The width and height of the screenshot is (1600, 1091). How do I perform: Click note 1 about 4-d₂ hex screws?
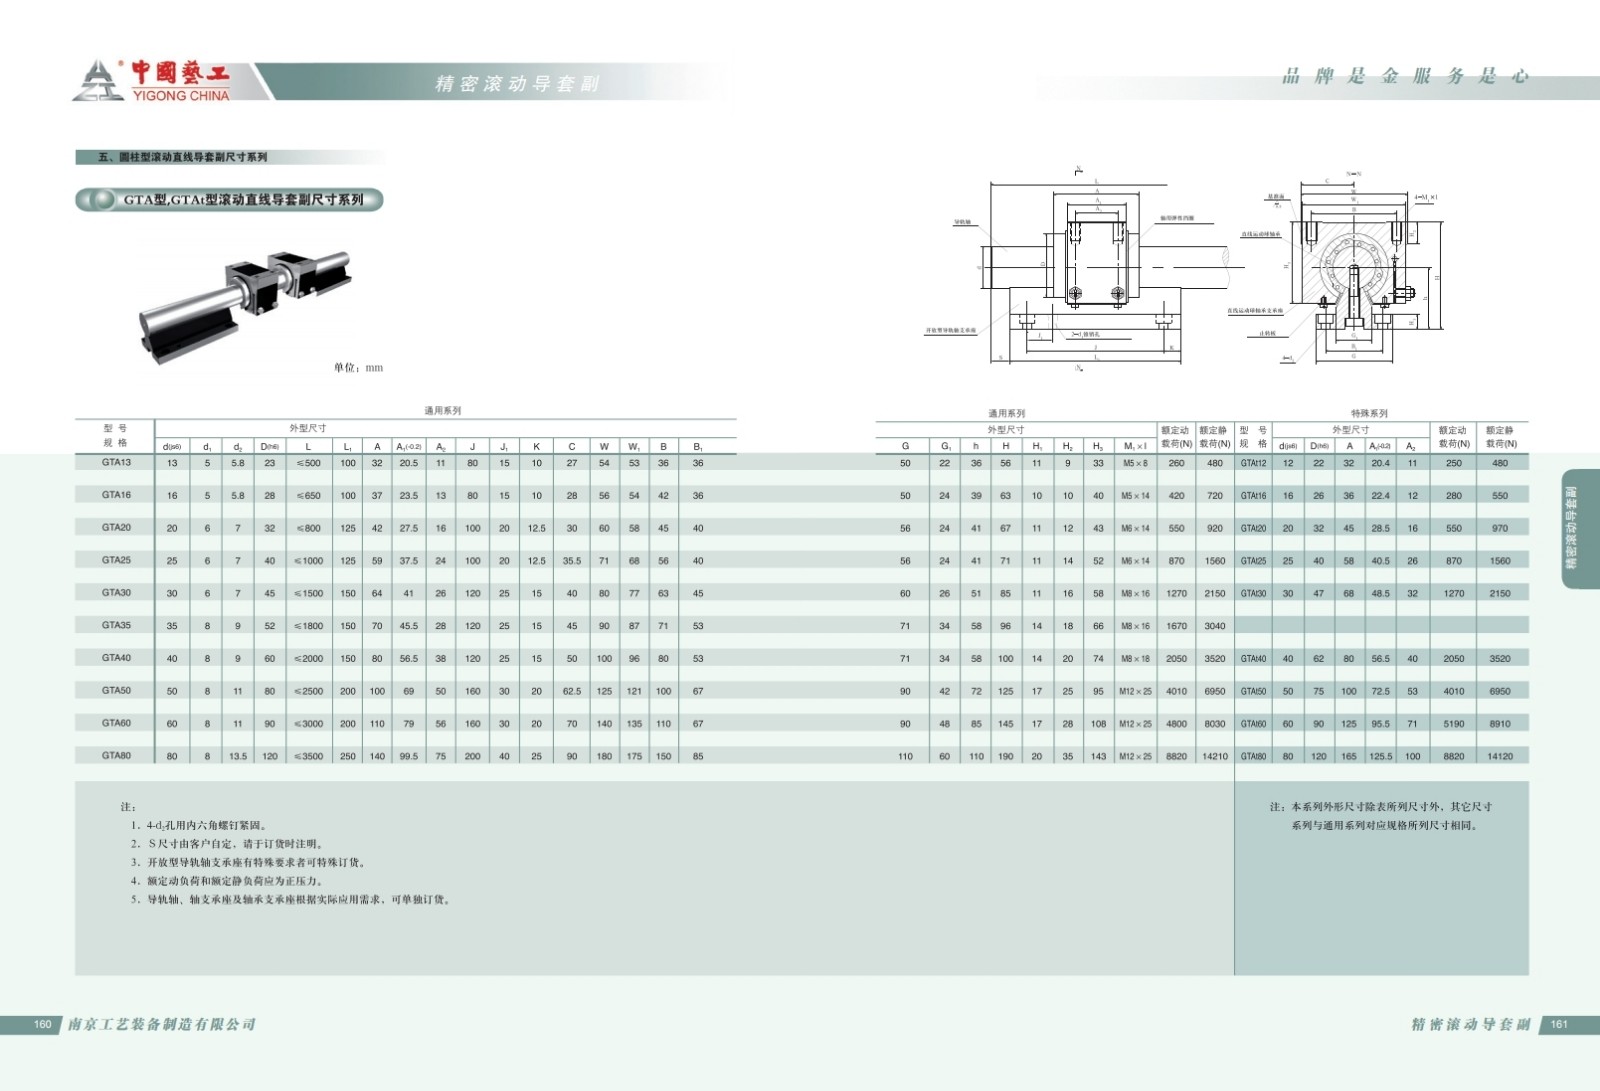(198, 826)
